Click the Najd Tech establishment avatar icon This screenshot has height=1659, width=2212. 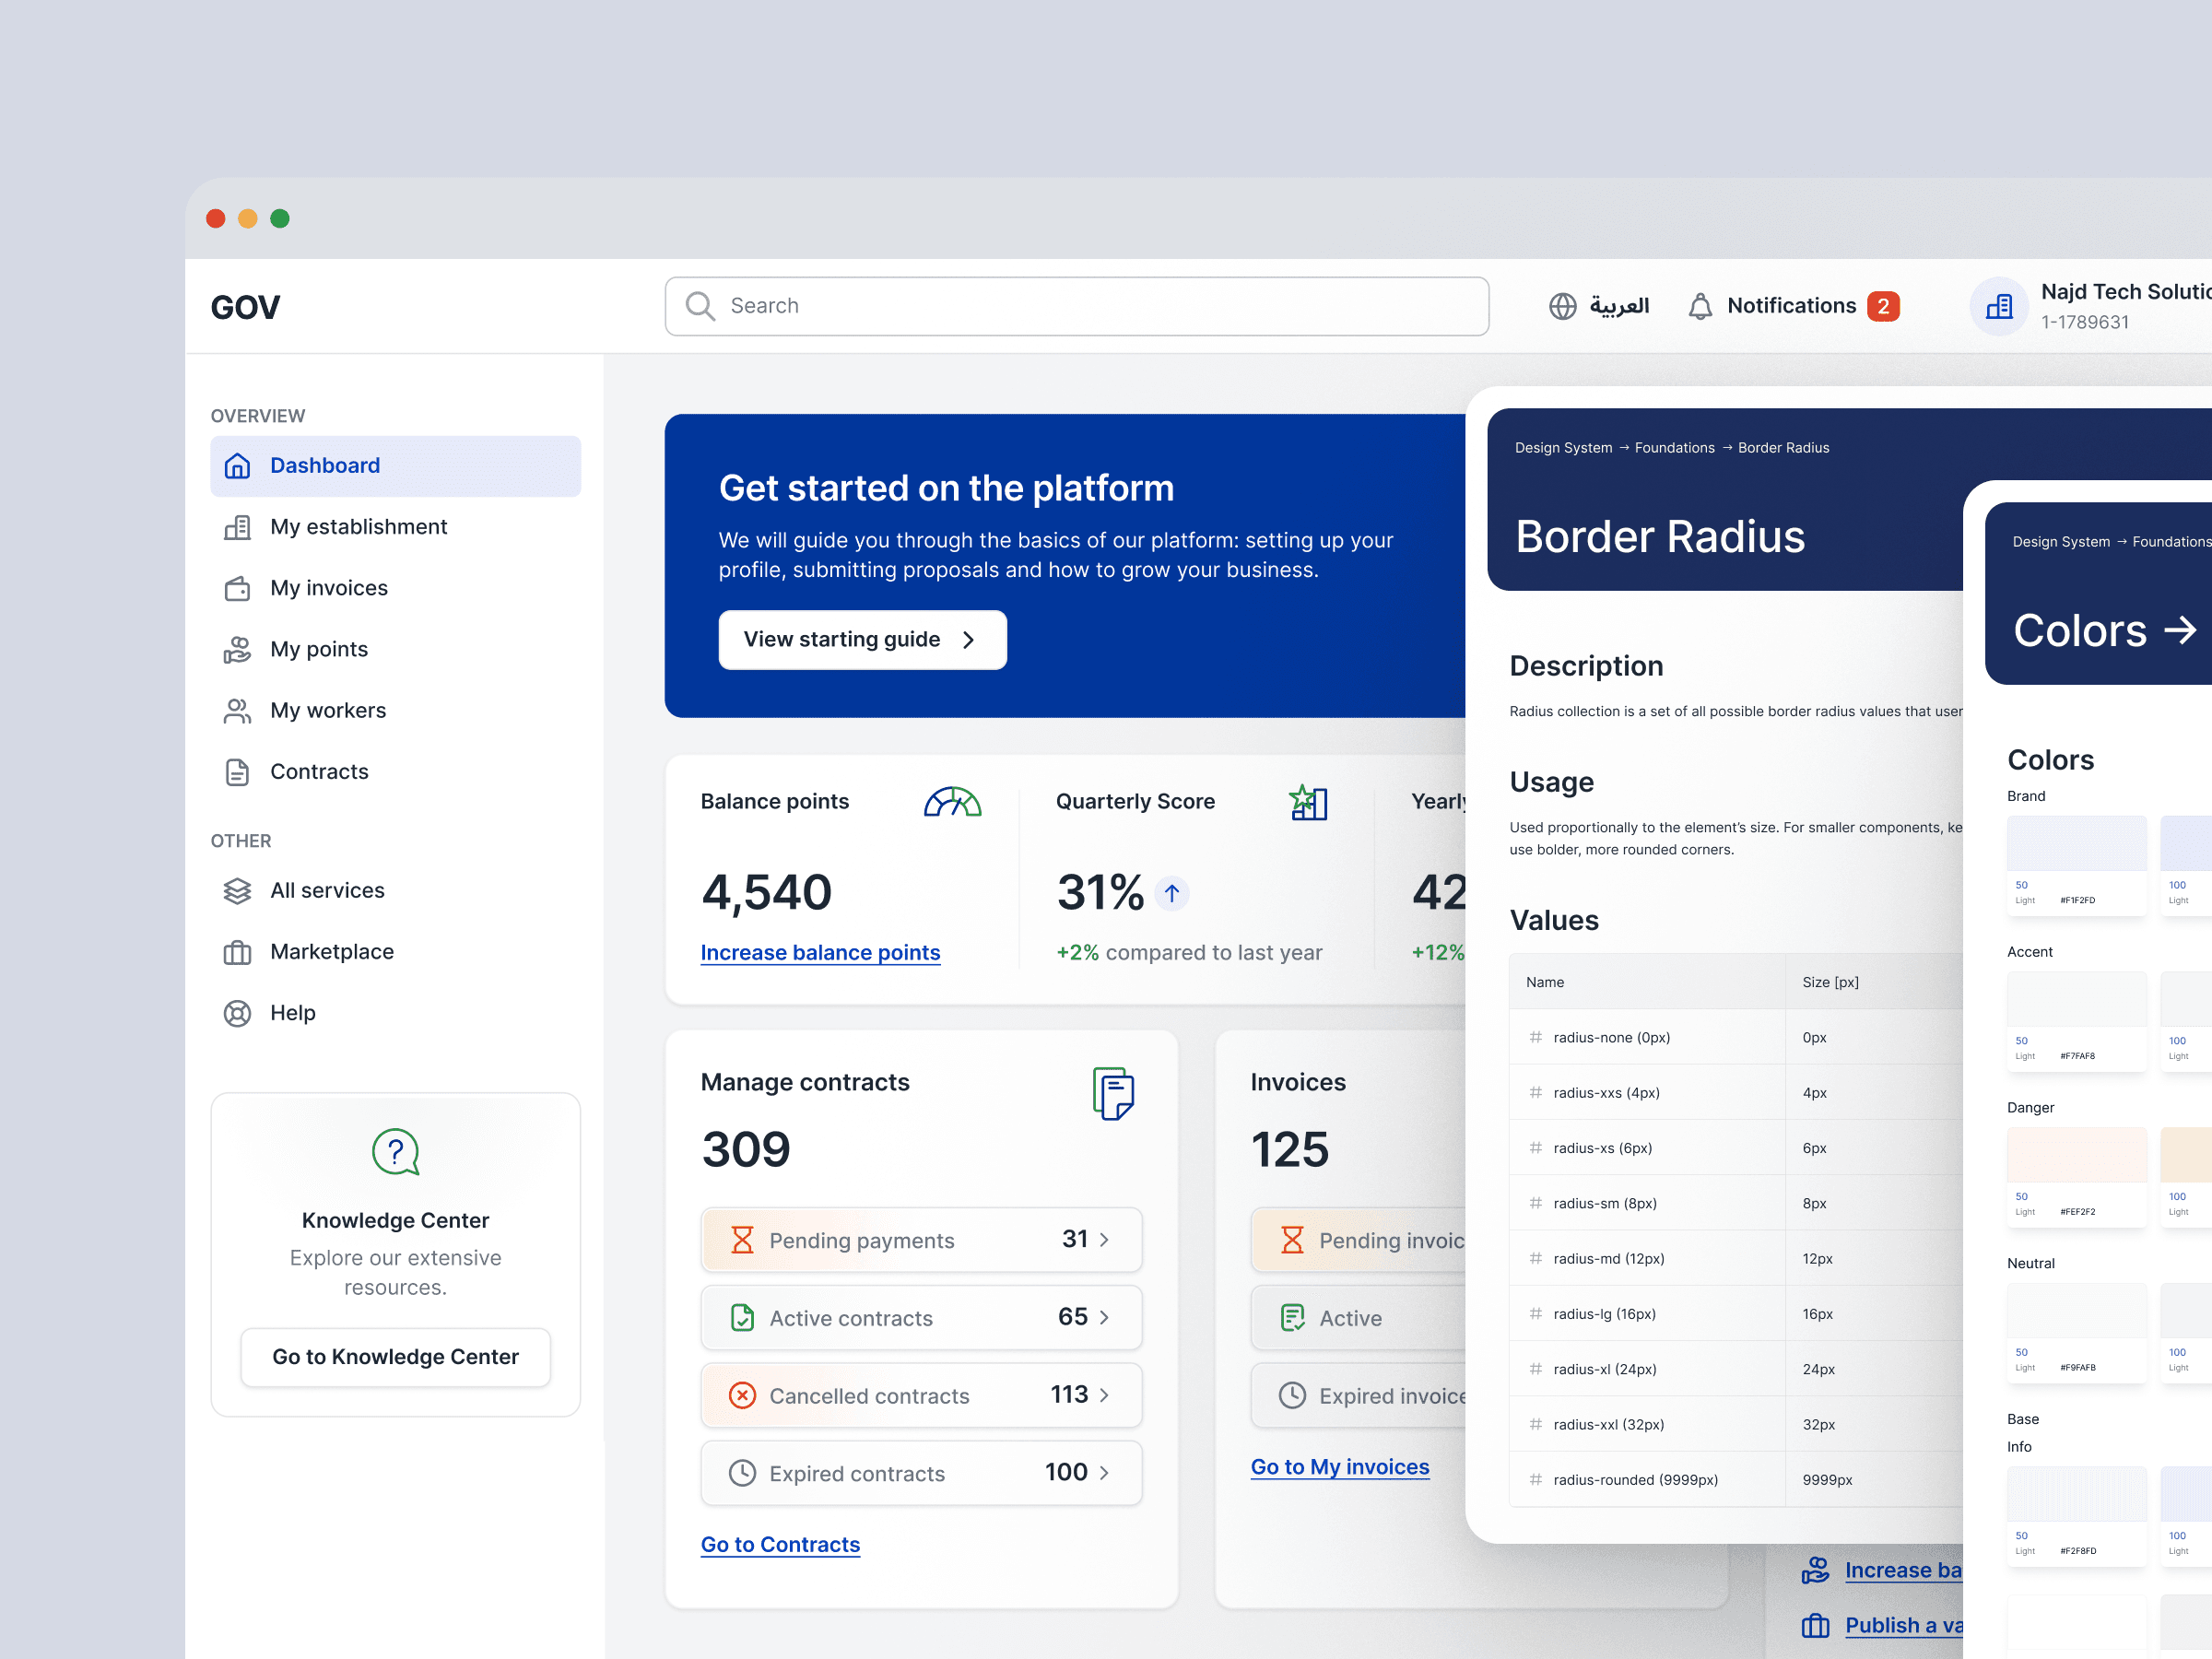[1998, 306]
